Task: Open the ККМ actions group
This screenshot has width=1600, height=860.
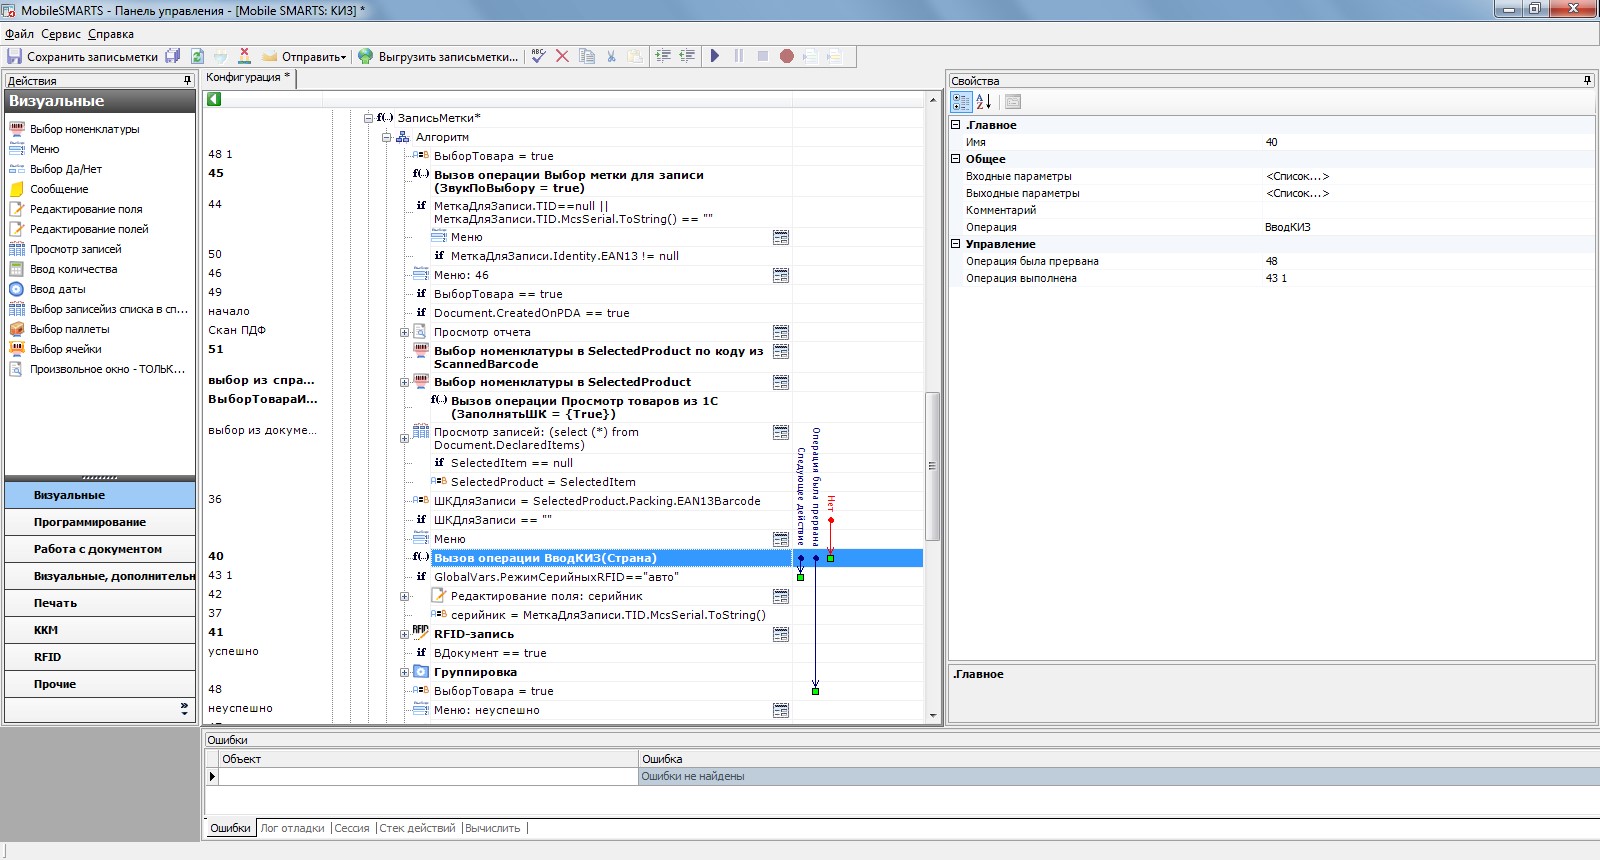Action: click(x=100, y=630)
